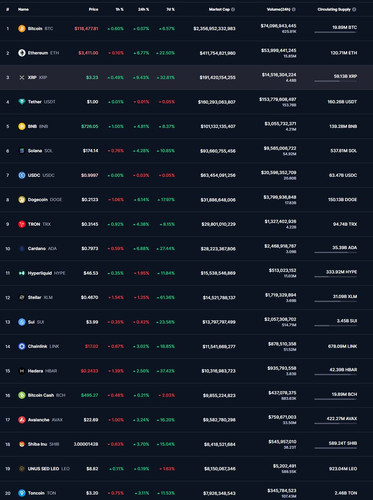Click Bitcoin's circulating supply progress bar
Image resolution: width=373 pixels, height=500 pixels.
[x=336, y=32]
